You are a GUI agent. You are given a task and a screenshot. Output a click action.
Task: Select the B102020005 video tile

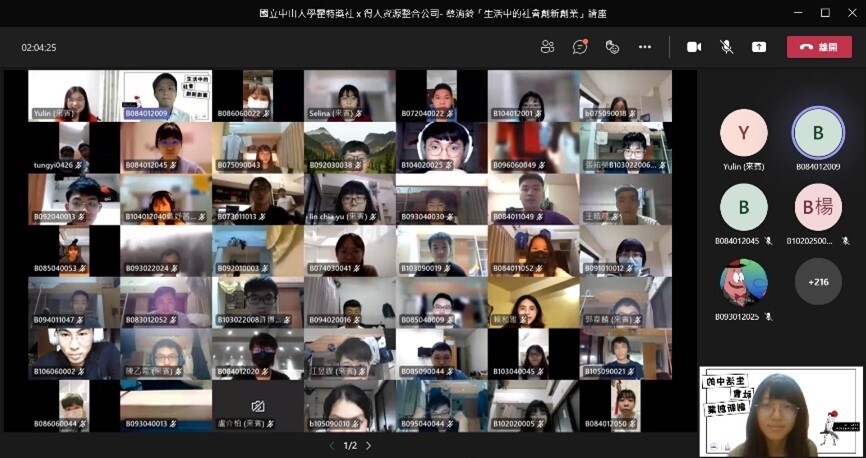tap(534, 406)
